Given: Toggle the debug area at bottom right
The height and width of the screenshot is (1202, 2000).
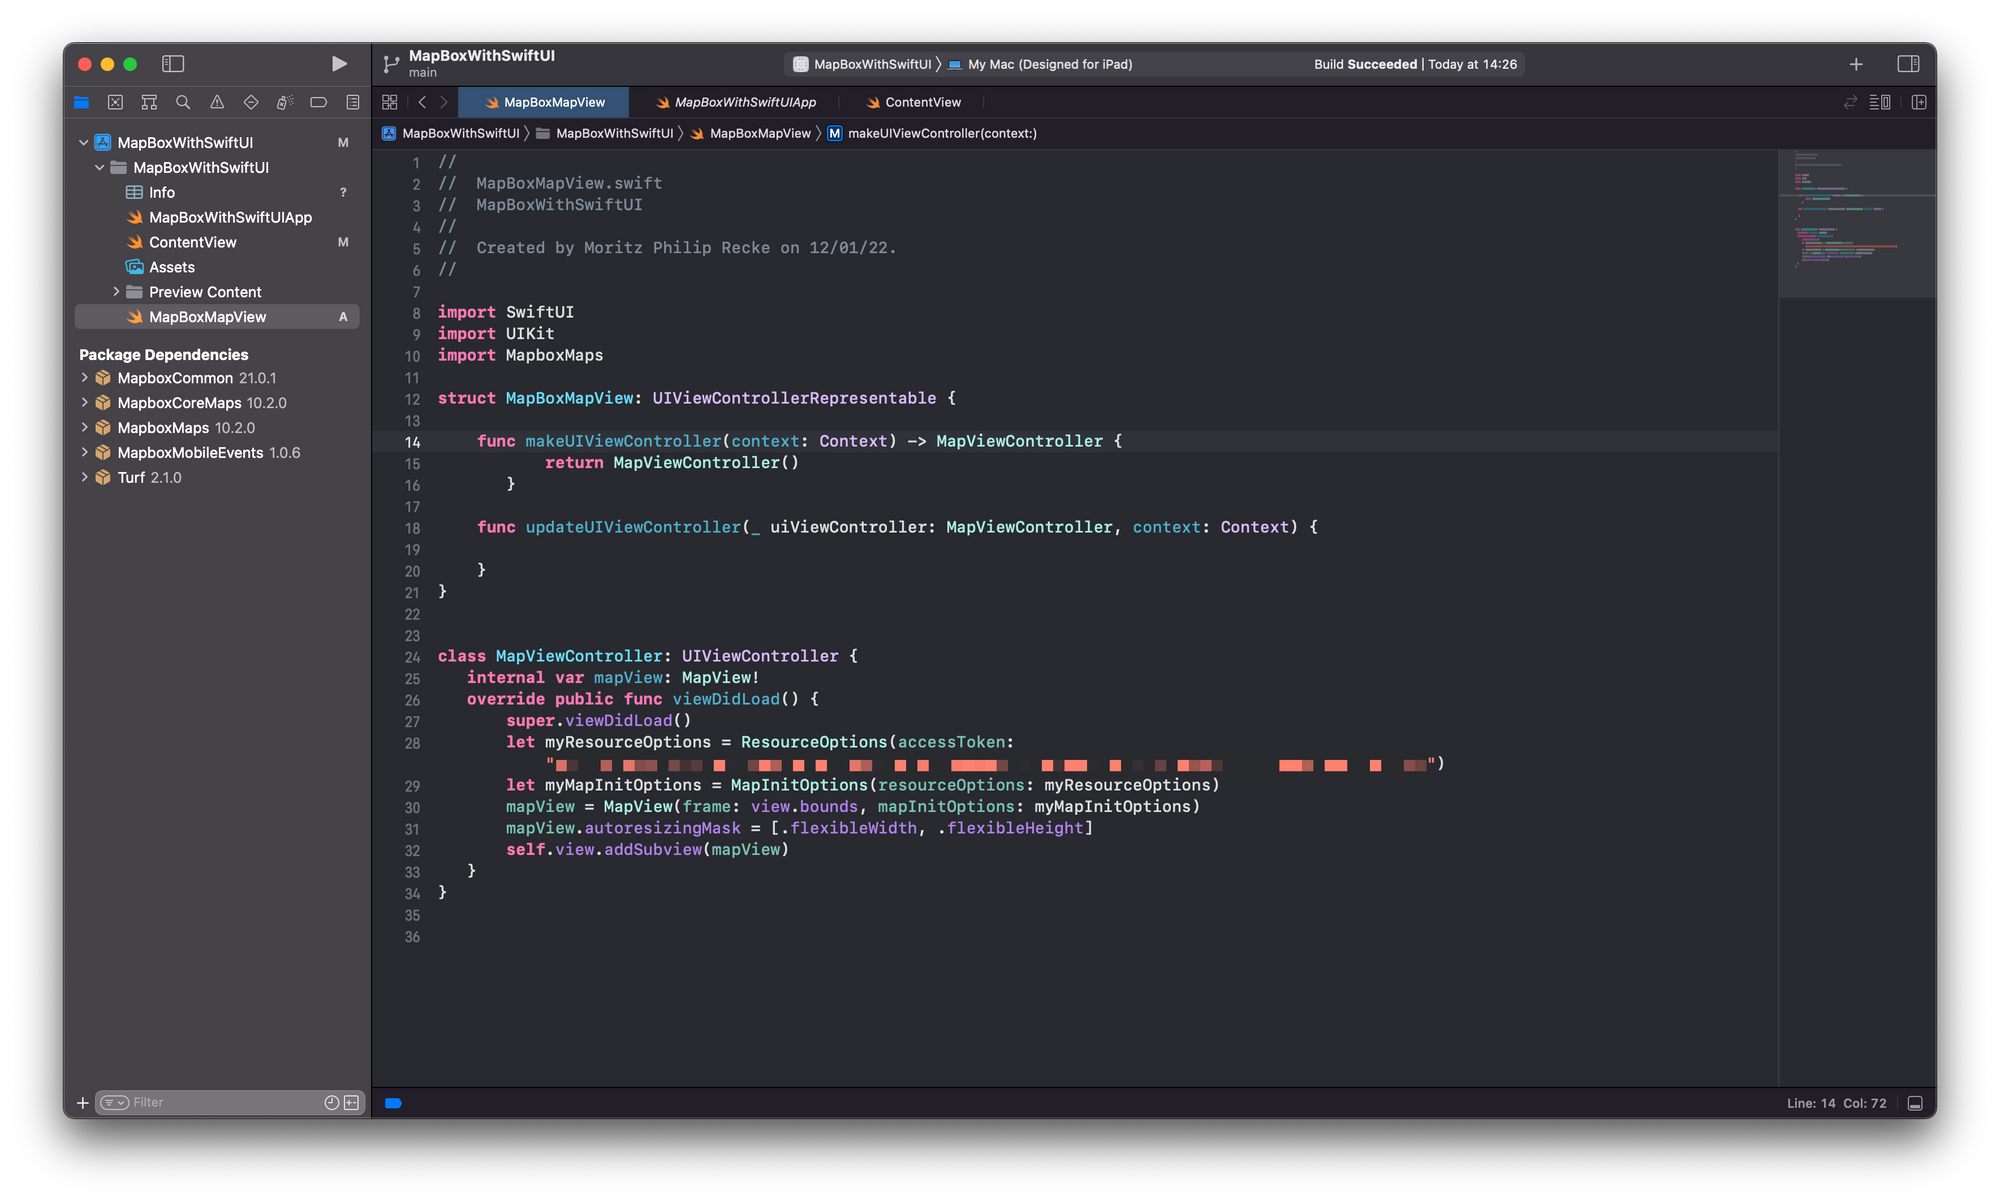Looking at the screenshot, I should [1915, 1103].
